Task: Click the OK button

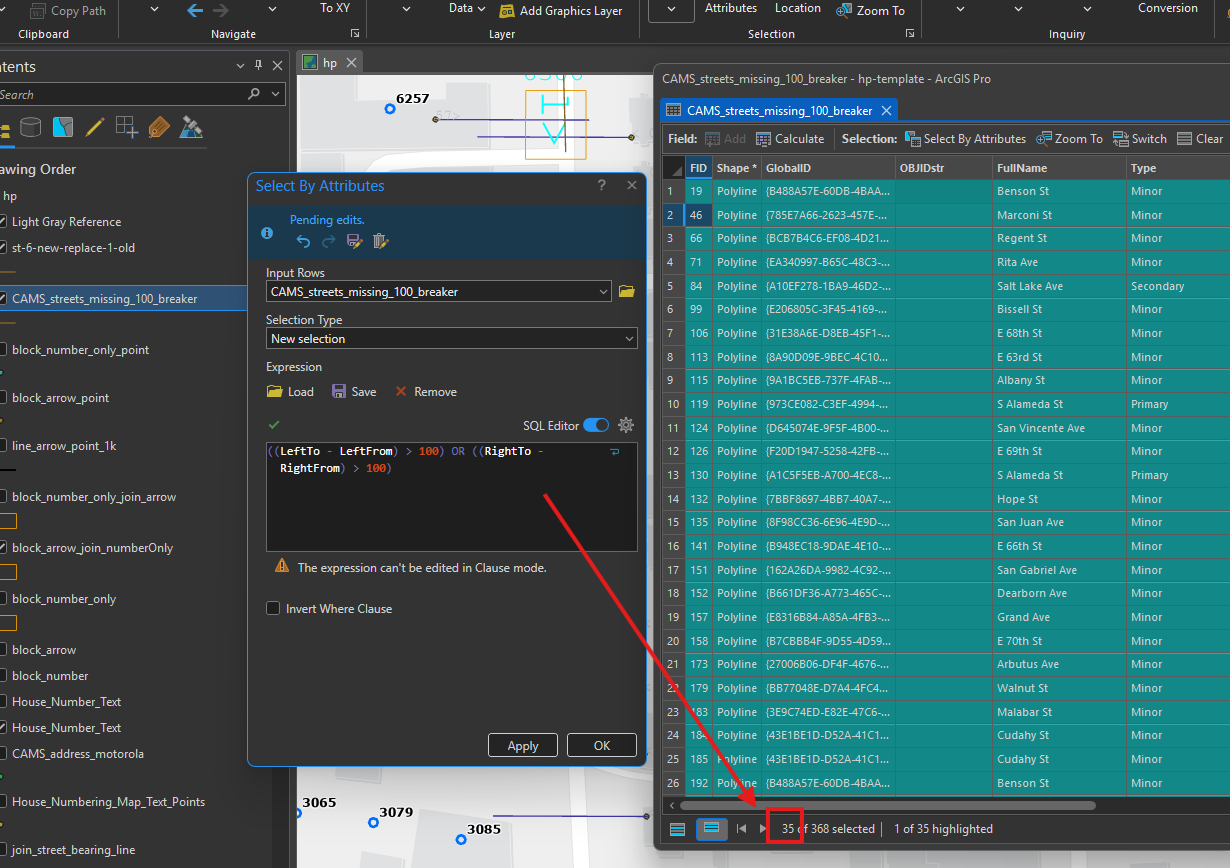Action: point(602,745)
